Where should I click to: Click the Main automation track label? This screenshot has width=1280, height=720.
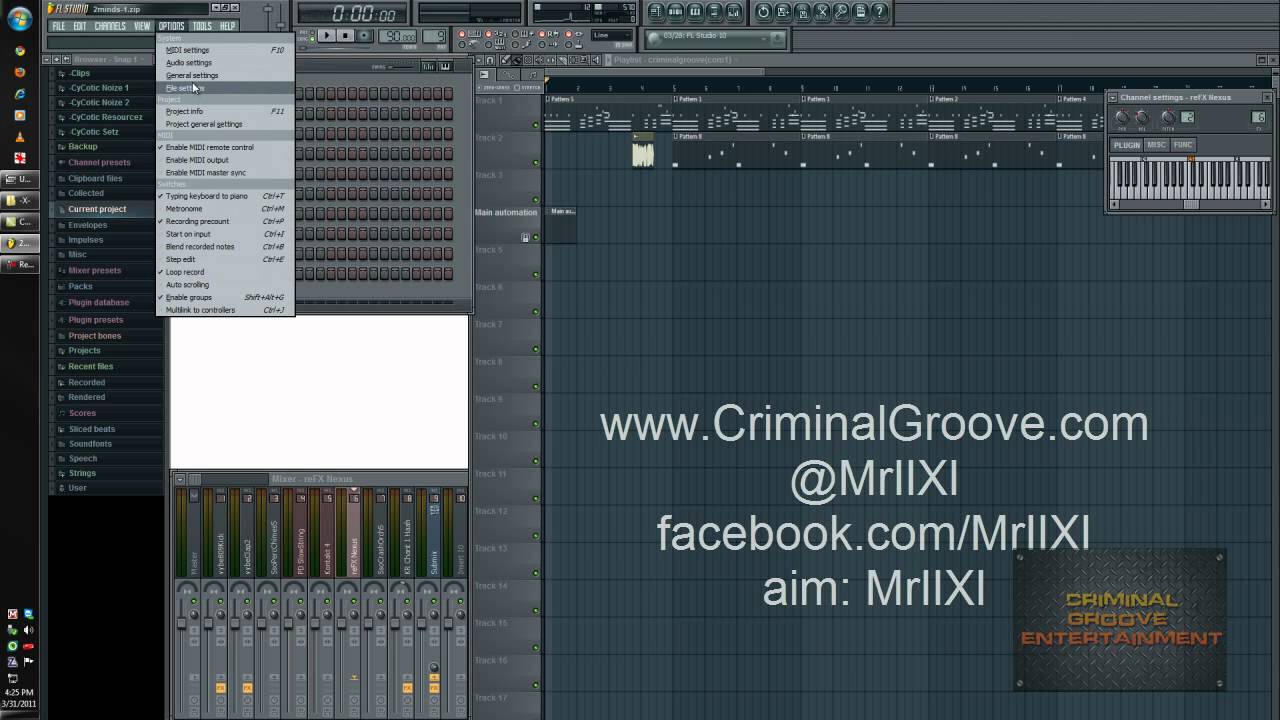[506, 212]
